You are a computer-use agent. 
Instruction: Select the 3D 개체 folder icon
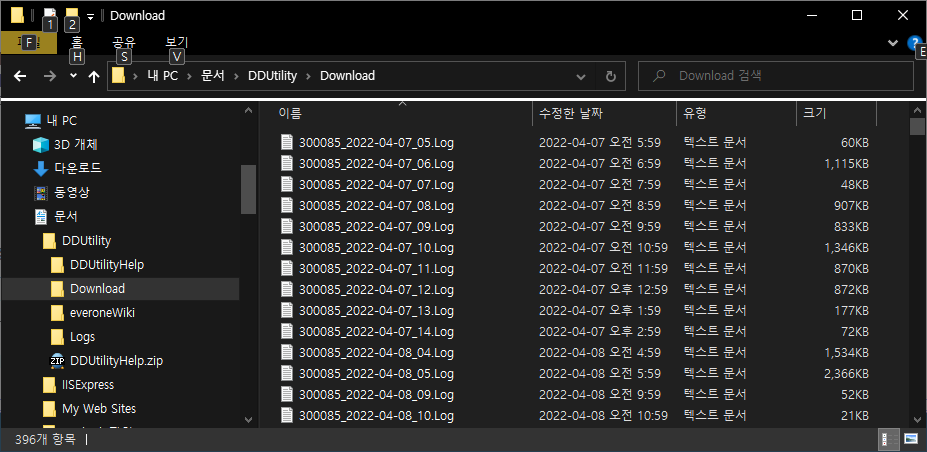click(x=41, y=144)
